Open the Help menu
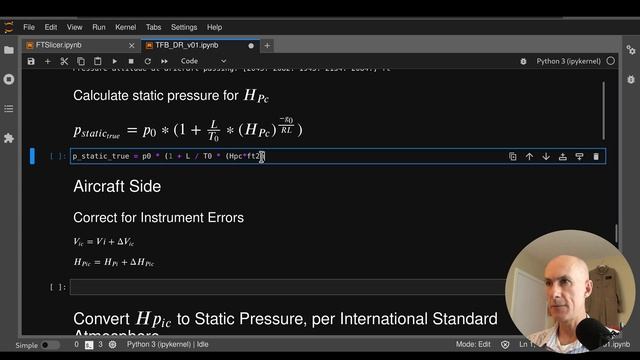 click(x=214, y=27)
